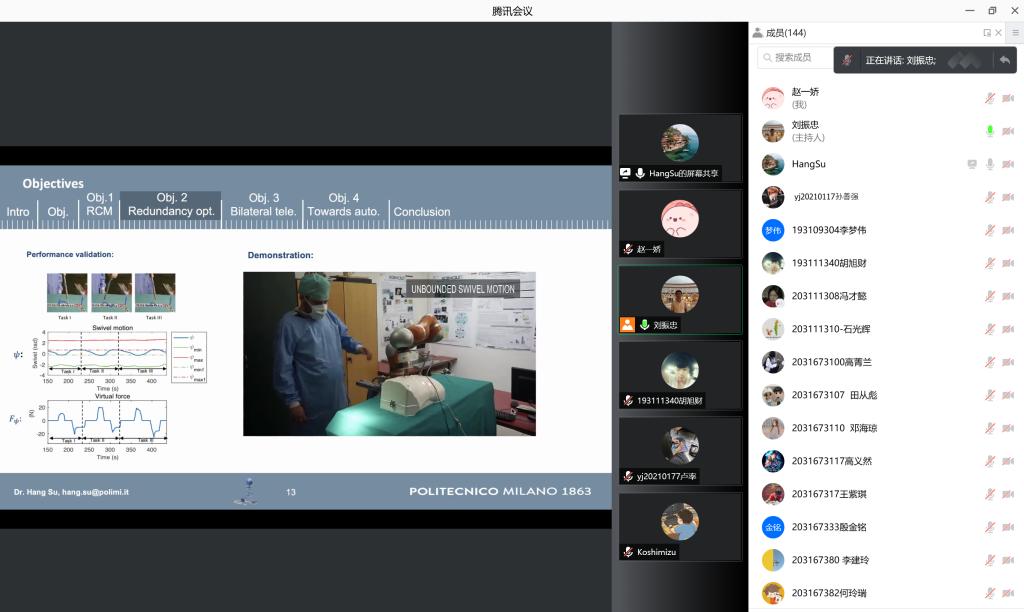The height and width of the screenshot is (612, 1024).
Task: Click the host icon on 刘振忠 tile
Action: [x=627, y=325]
